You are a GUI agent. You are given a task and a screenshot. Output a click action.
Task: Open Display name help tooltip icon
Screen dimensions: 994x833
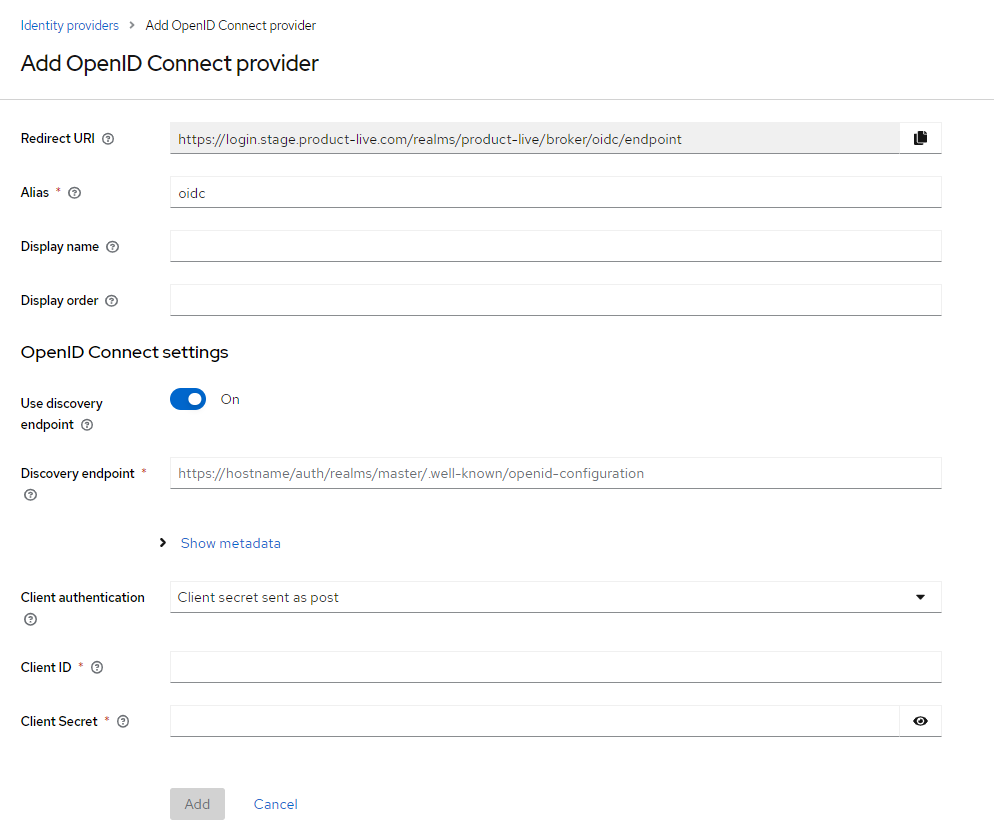pyautogui.click(x=112, y=247)
